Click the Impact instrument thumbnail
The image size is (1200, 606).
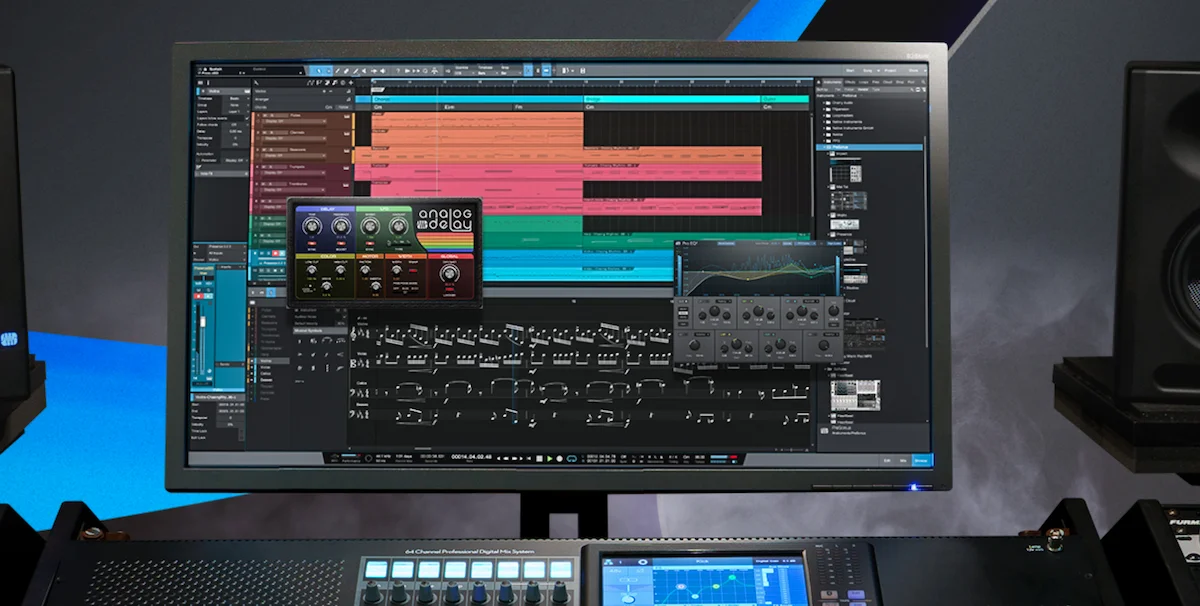(846, 170)
